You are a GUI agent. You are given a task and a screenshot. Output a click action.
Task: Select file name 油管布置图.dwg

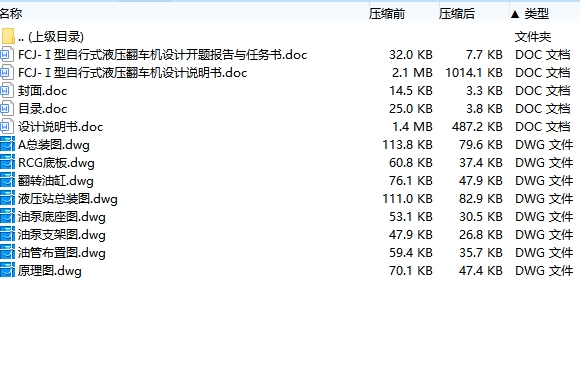(x=62, y=253)
